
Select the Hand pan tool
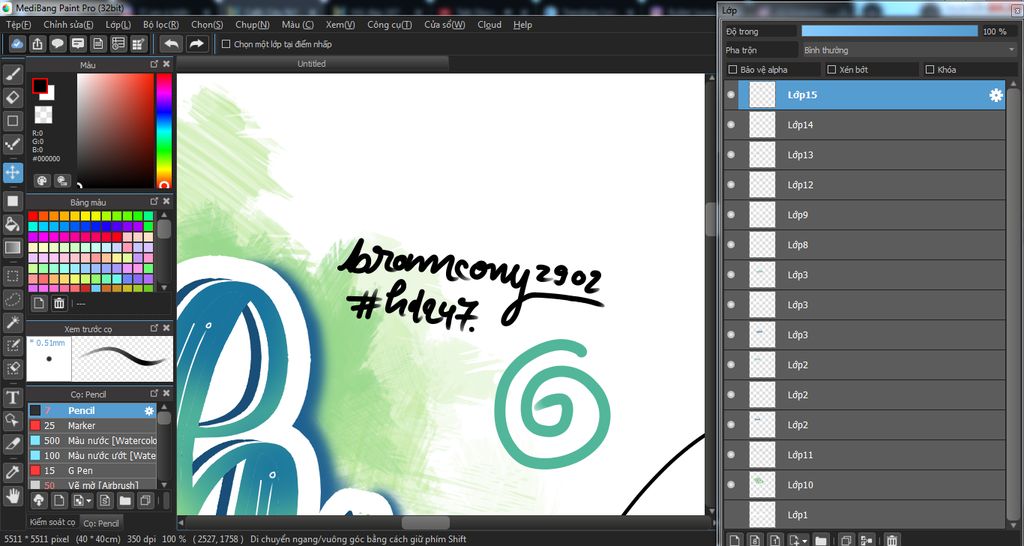(12, 496)
